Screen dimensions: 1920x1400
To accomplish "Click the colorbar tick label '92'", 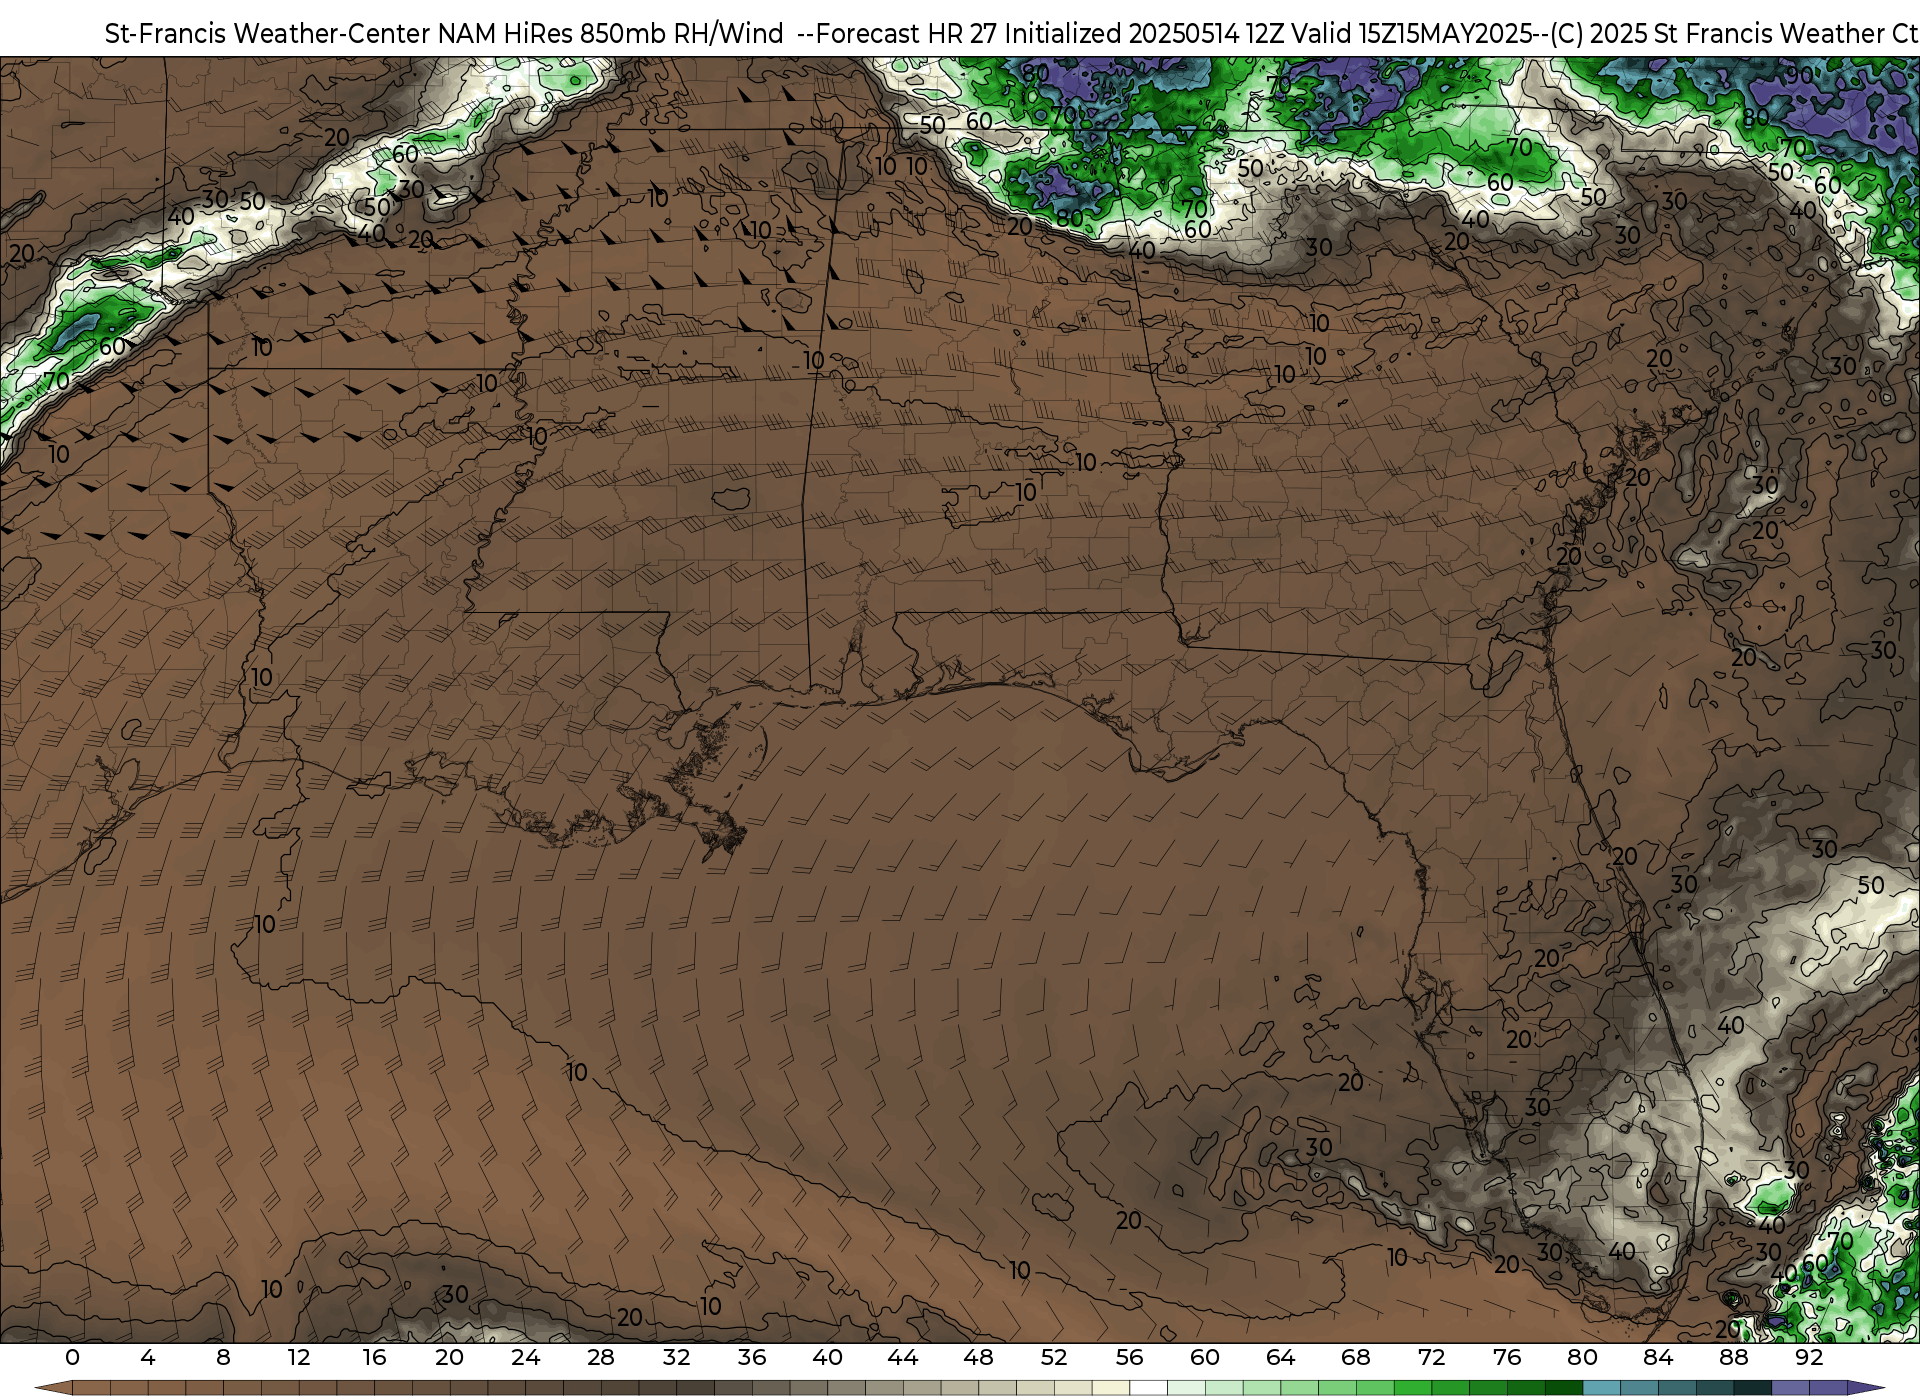I will pyautogui.click(x=1809, y=1357).
